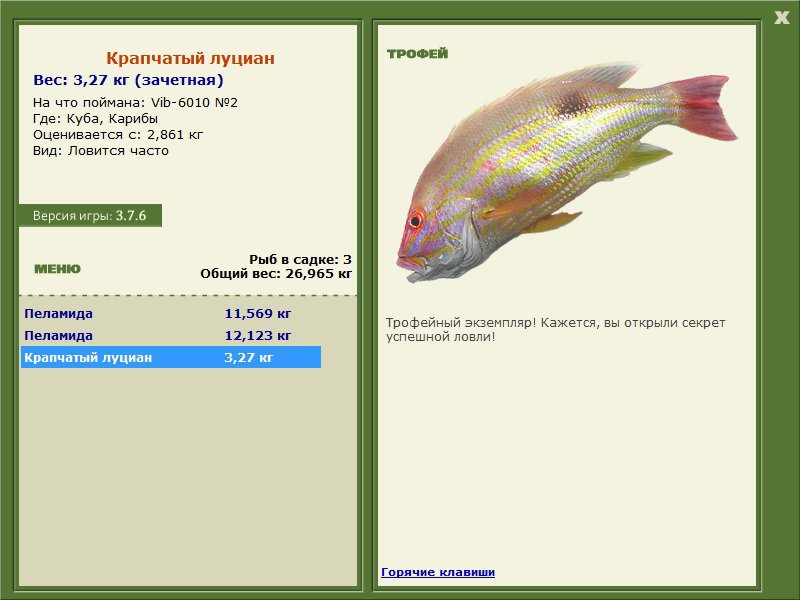The width and height of the screenshot is (800, 600).
Task: Click the Версия игры: 3.7.6 label
Action: pos(90,216)
